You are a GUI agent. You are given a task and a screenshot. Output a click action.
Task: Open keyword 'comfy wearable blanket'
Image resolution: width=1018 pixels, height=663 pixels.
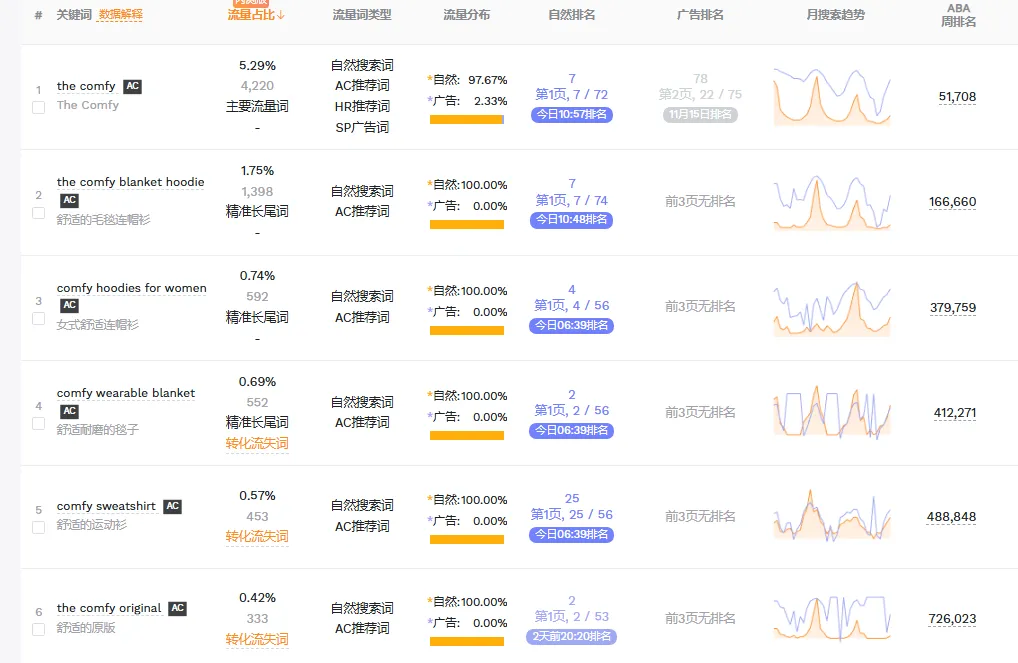click(x=126, y=393)
